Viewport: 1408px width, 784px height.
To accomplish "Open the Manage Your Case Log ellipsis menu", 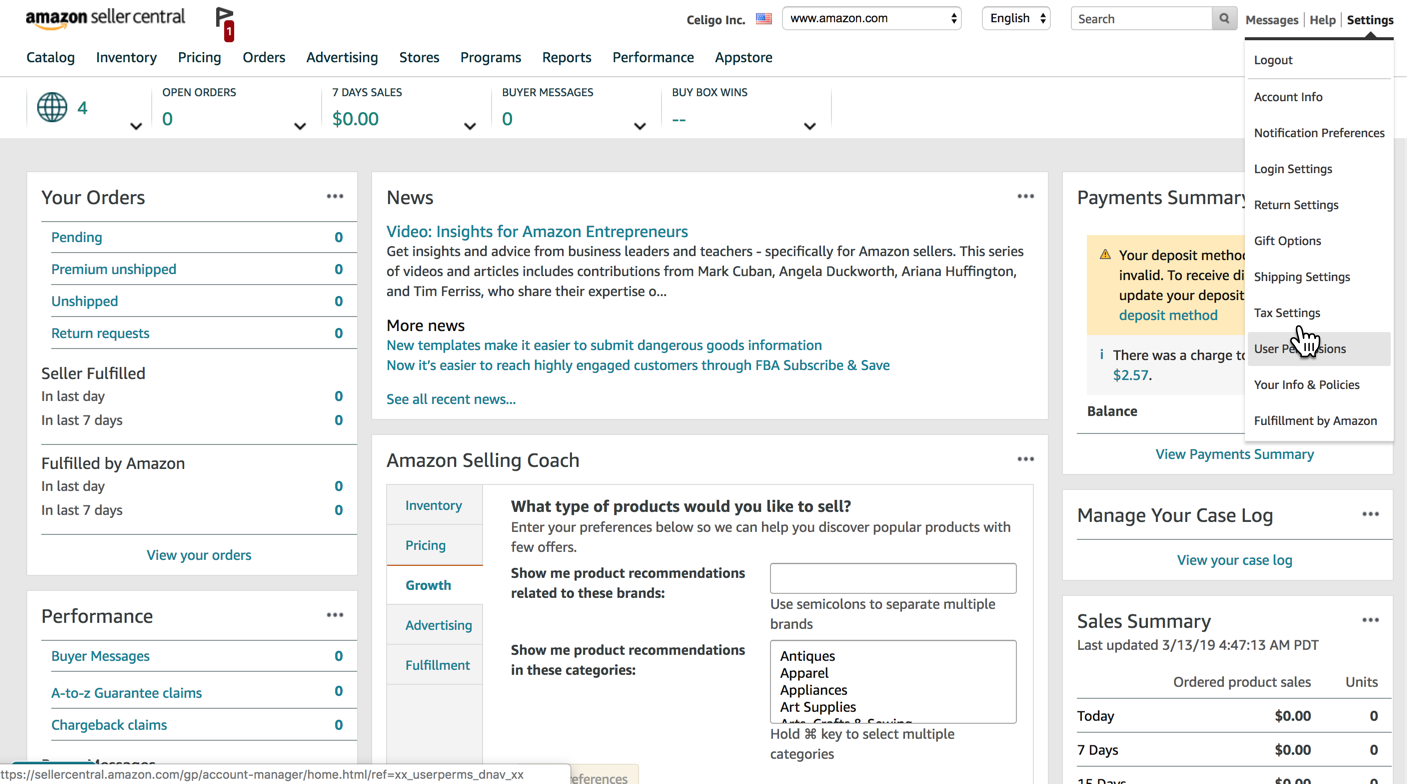I will tap(1370, 515).
